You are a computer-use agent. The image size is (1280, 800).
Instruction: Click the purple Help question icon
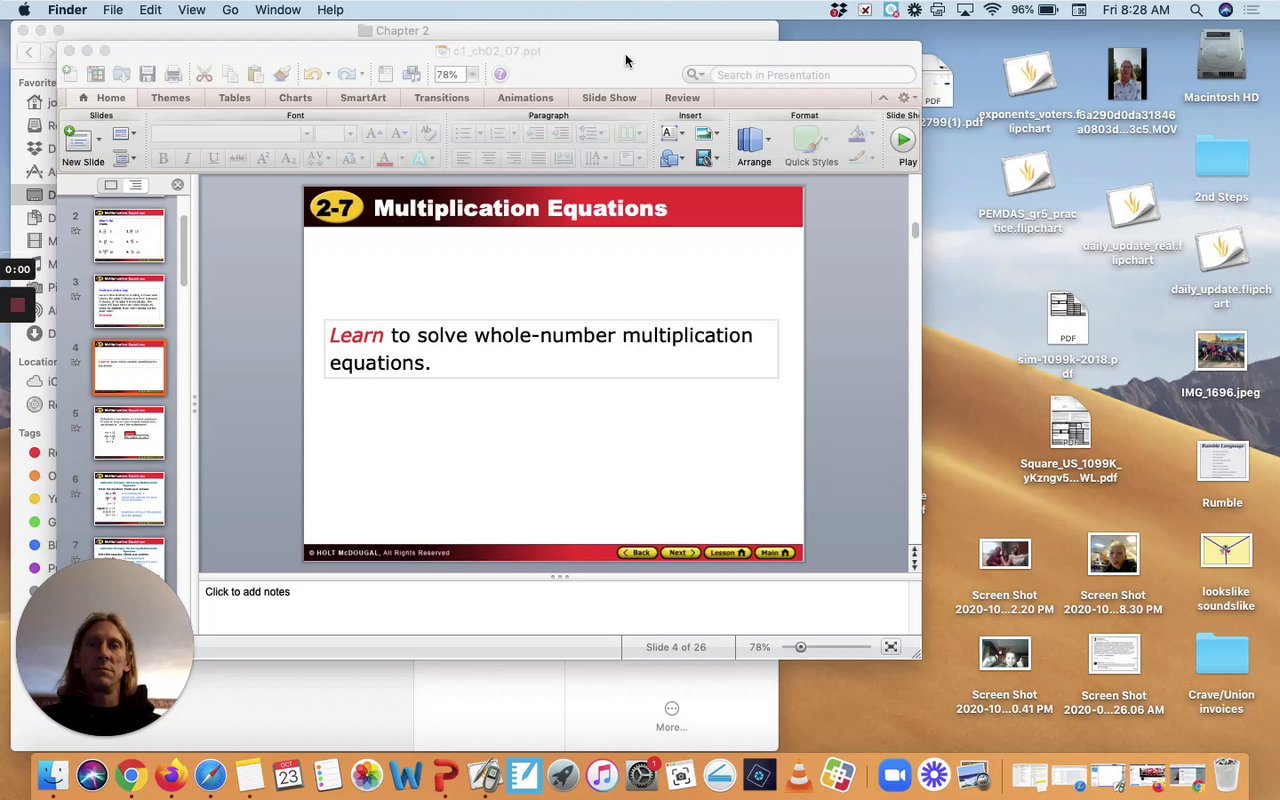tap(500, 74)
